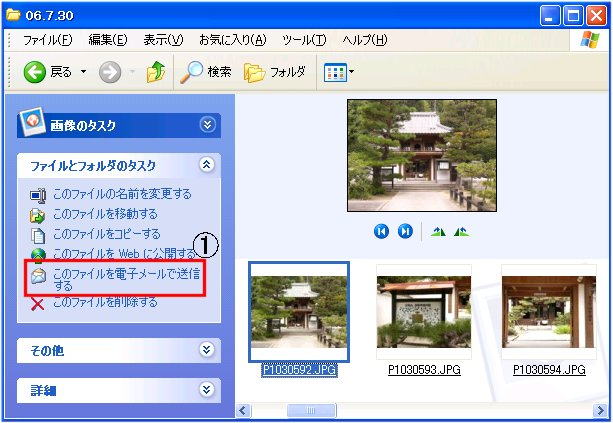Open the Back button history dropdown arrow
Viewport: 613px width, 423px height.
click(83, 72)
